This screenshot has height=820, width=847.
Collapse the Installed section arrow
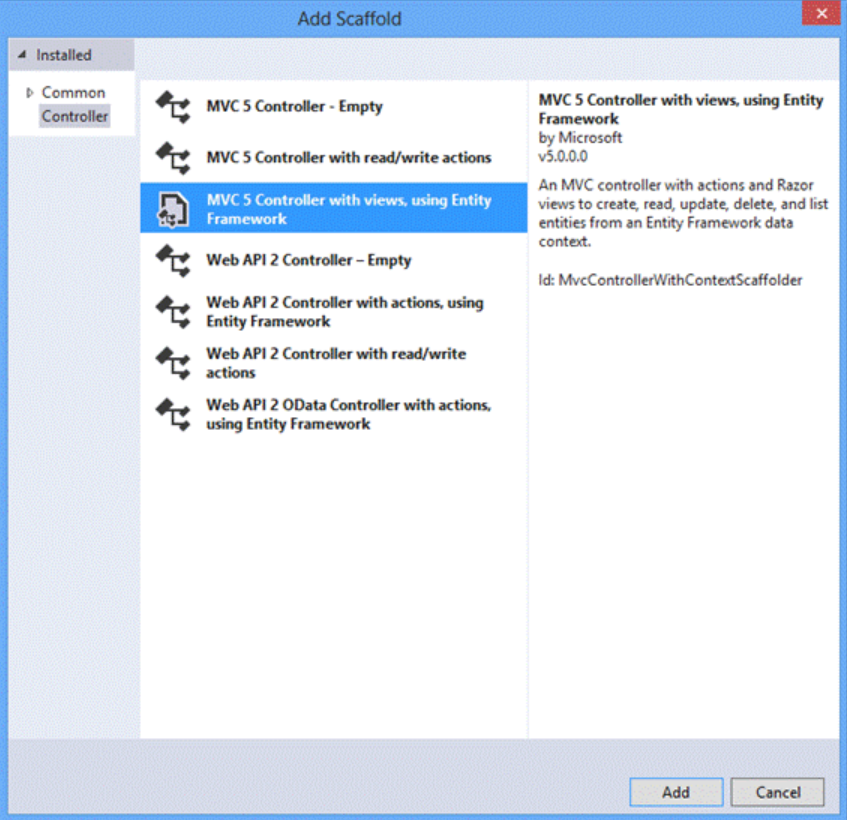(23, 56)
